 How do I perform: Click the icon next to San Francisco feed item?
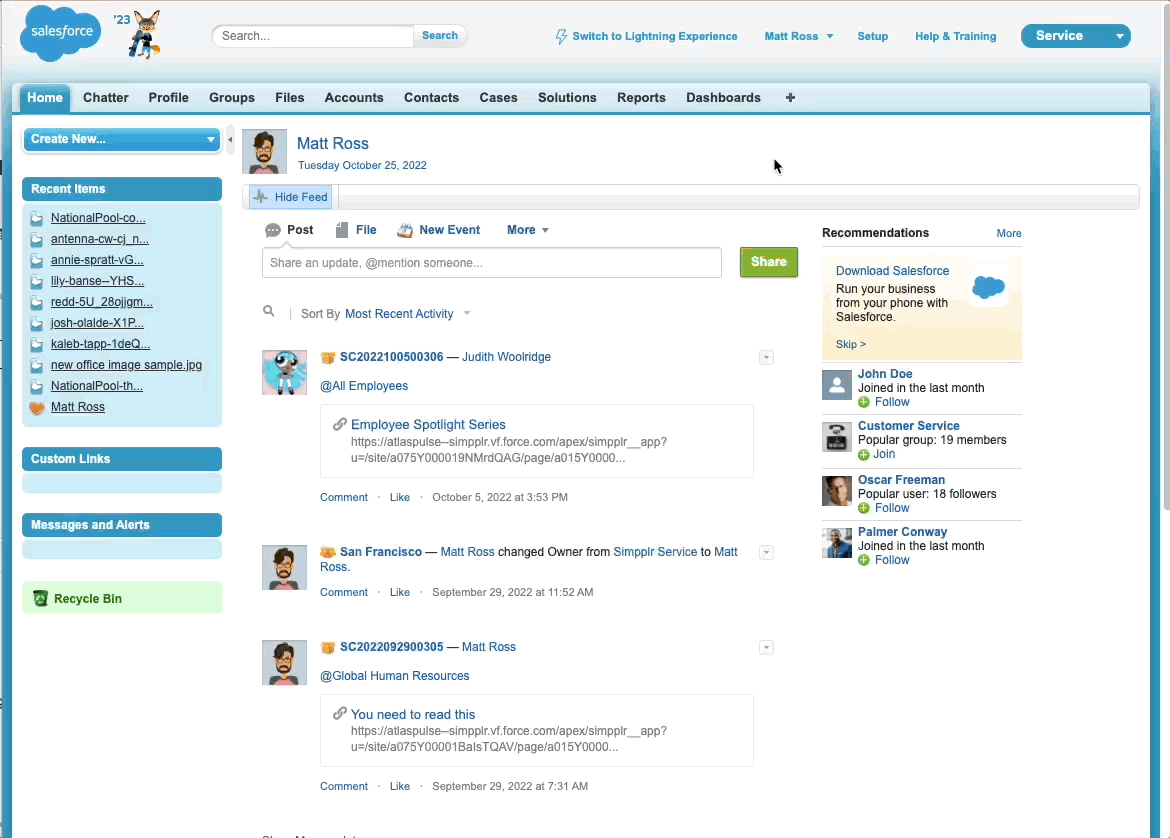pyautogui.click(x=328, y=552)
